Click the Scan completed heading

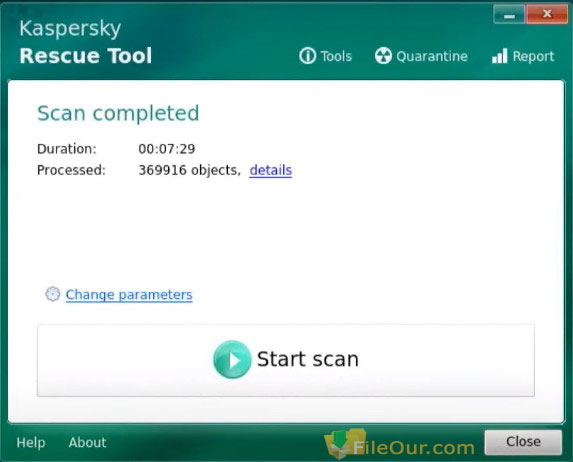pos(118,113)
